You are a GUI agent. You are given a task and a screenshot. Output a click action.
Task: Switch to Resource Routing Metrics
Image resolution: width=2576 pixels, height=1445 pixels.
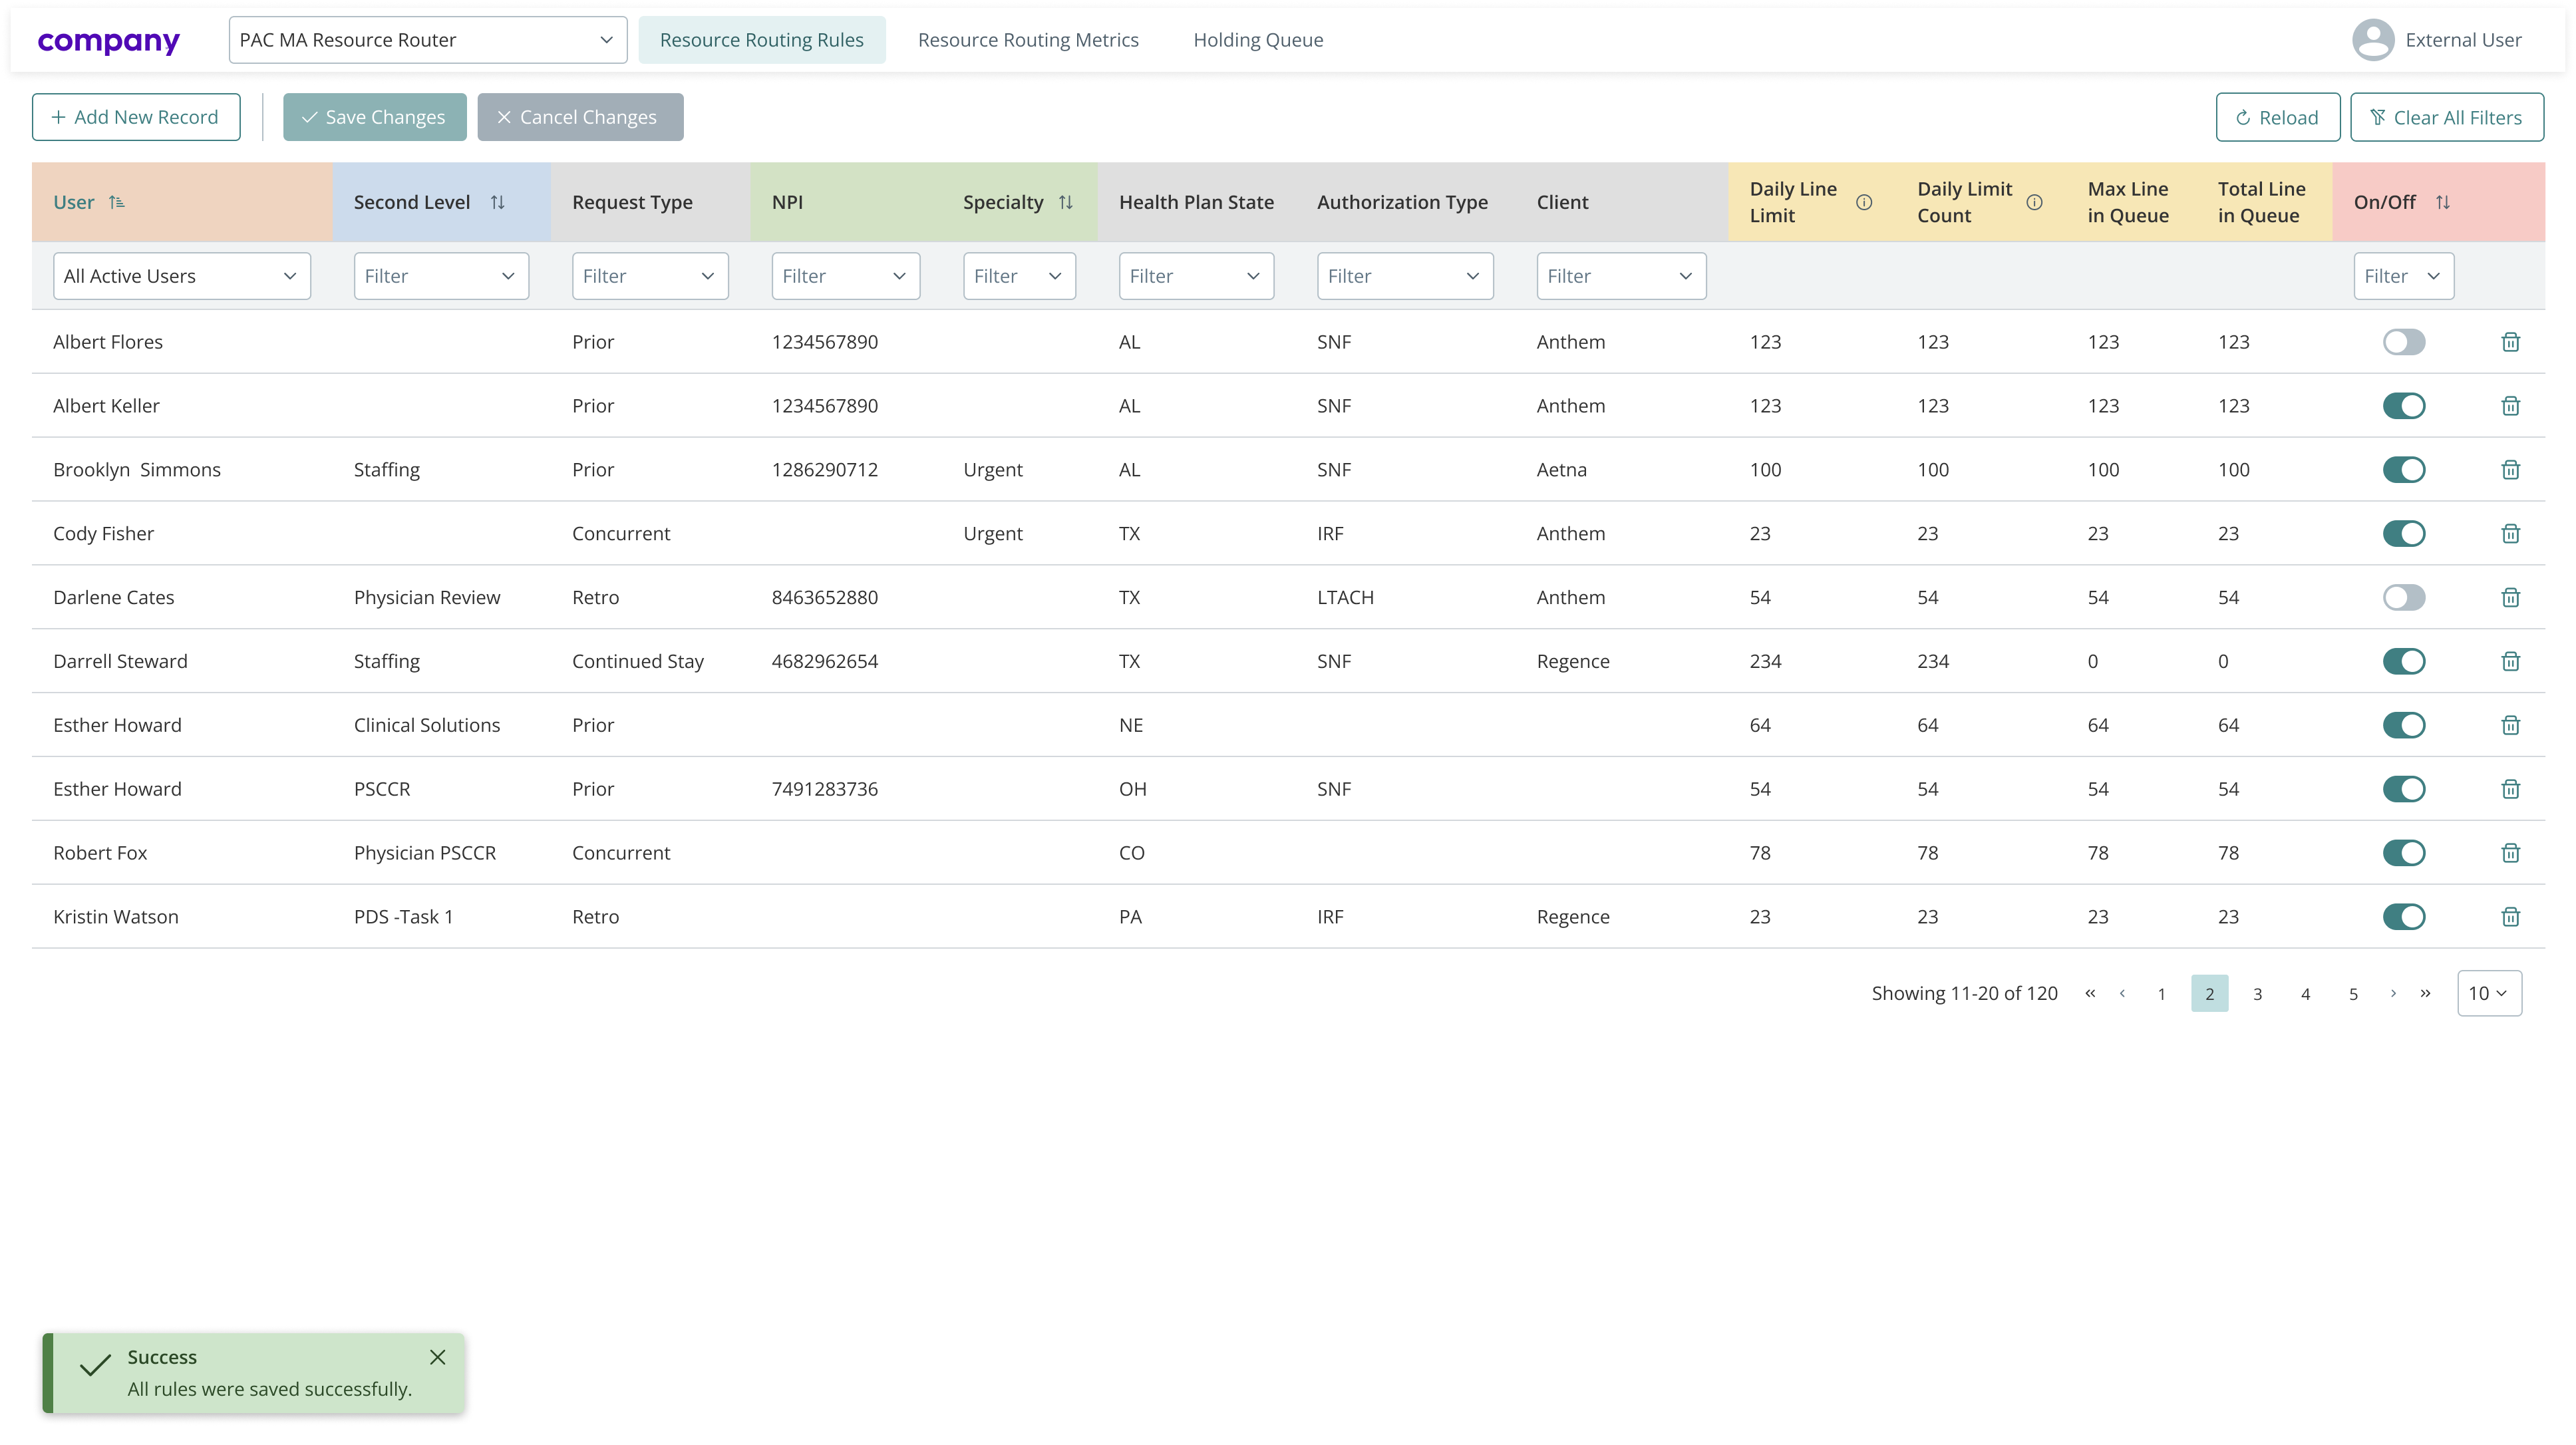tap(1028, 39)
